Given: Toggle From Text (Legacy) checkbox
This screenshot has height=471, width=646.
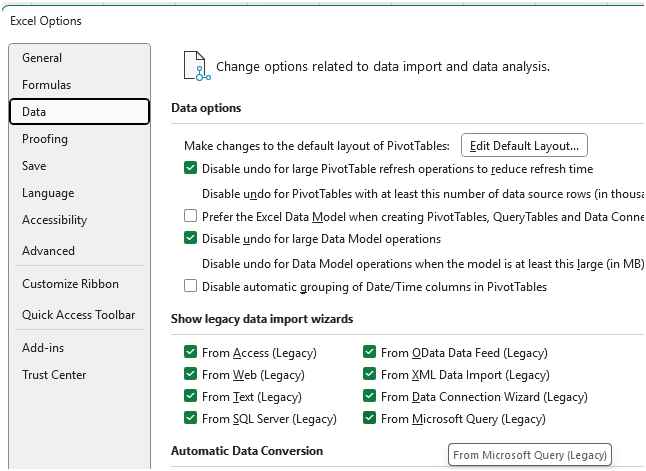Looking at the screenshot, I should coord(190,396).
